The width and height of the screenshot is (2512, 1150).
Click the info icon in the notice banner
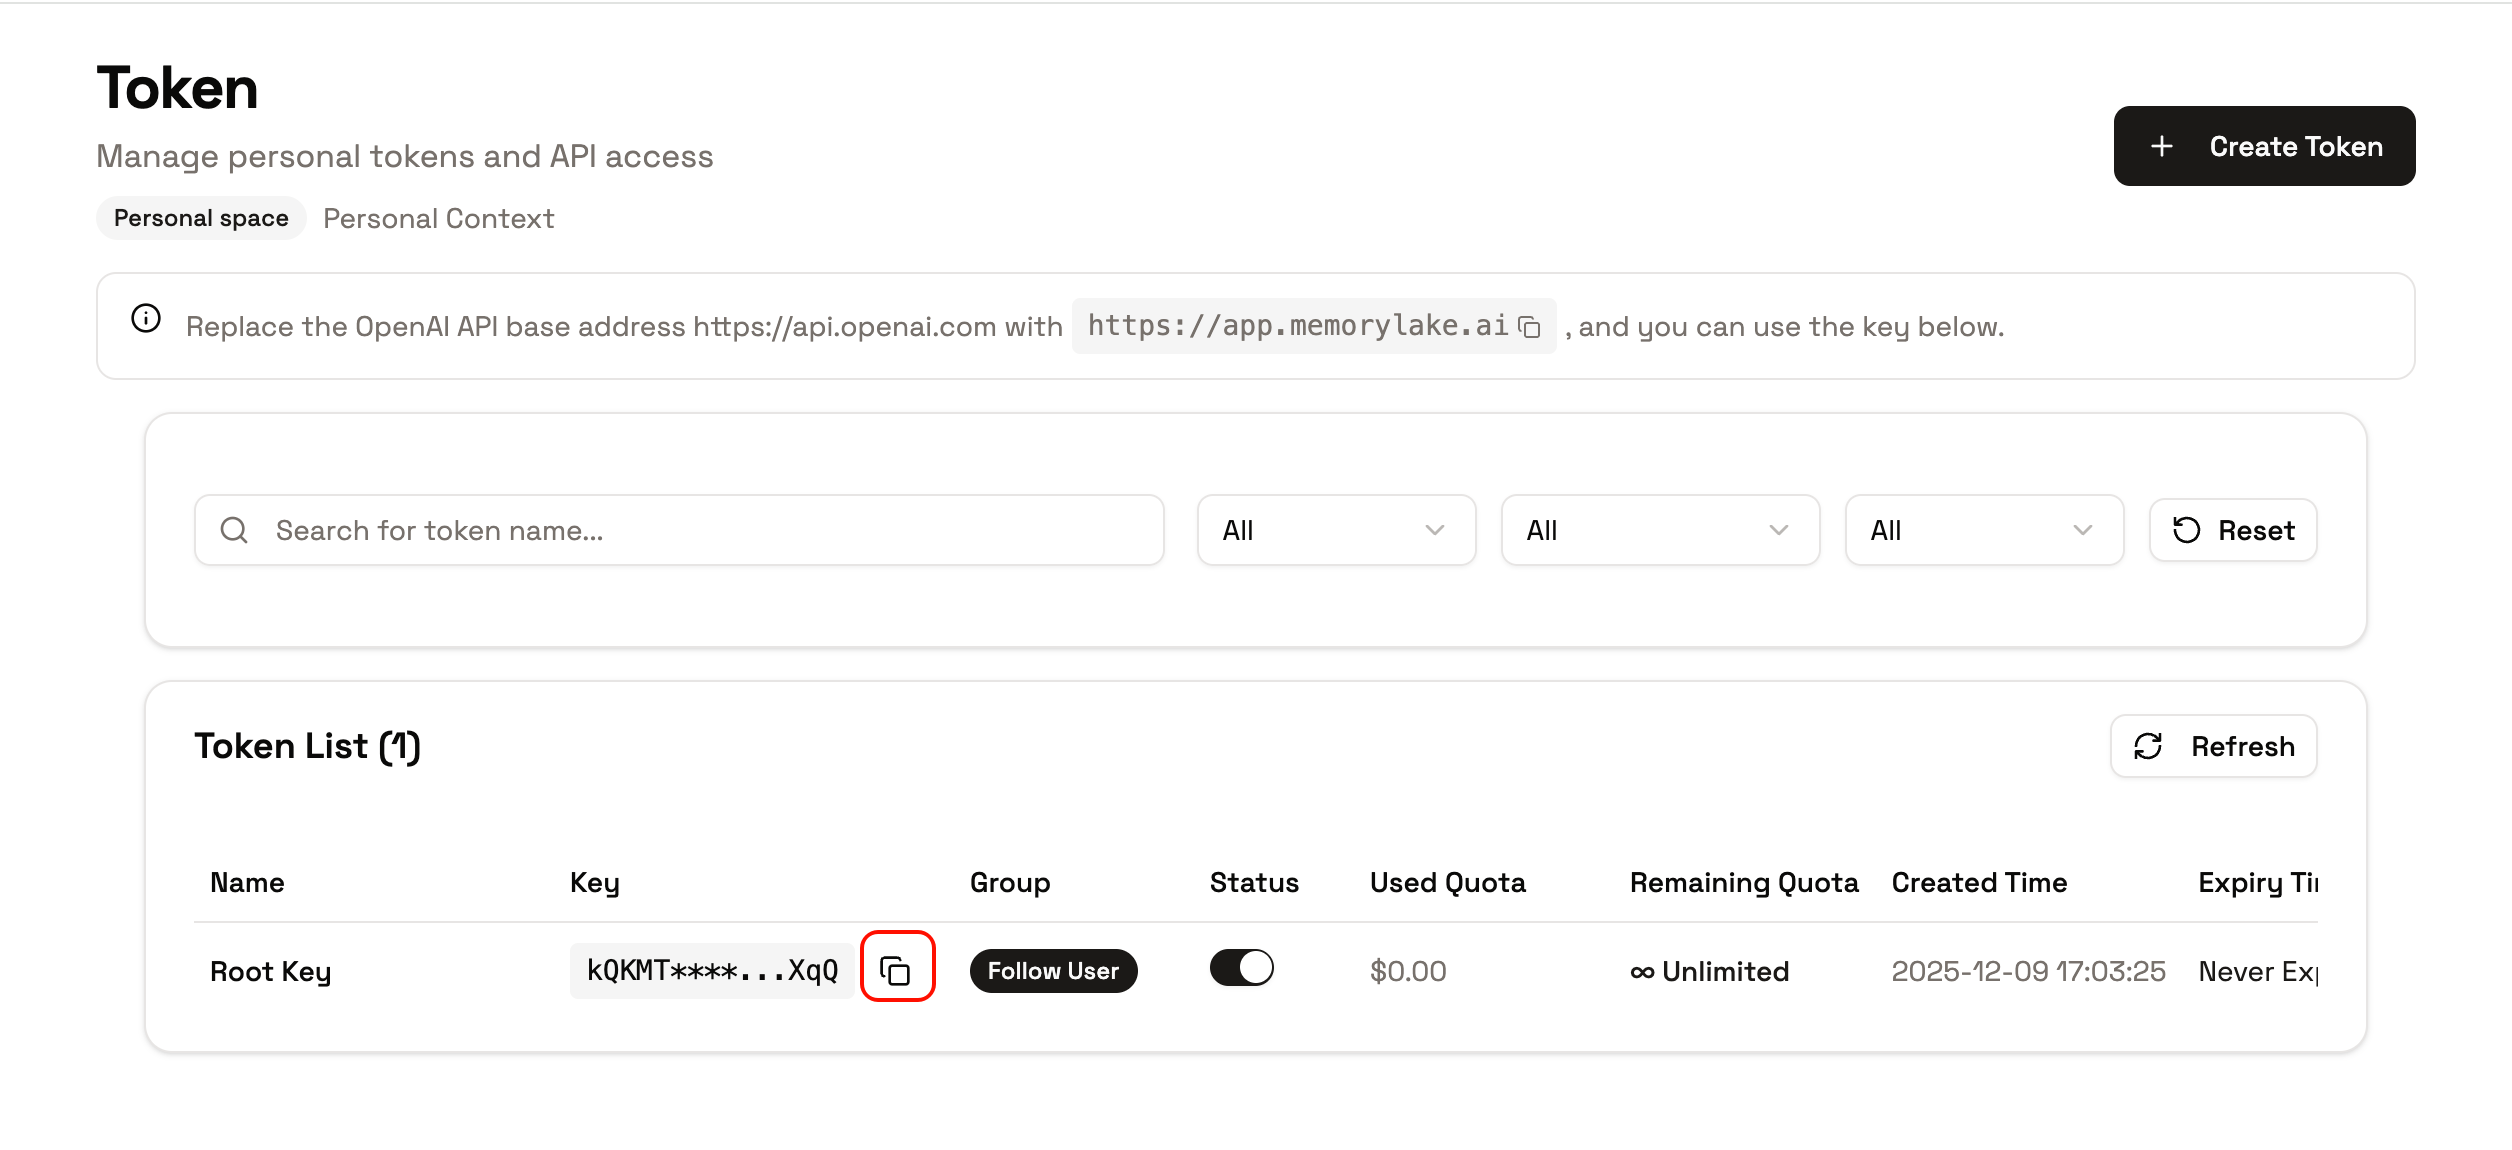click(145, 321)
